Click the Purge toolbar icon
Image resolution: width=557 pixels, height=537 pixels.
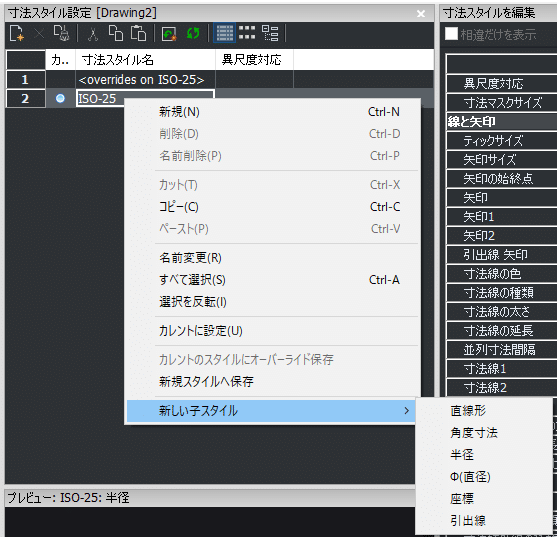[x=61, y=33]
